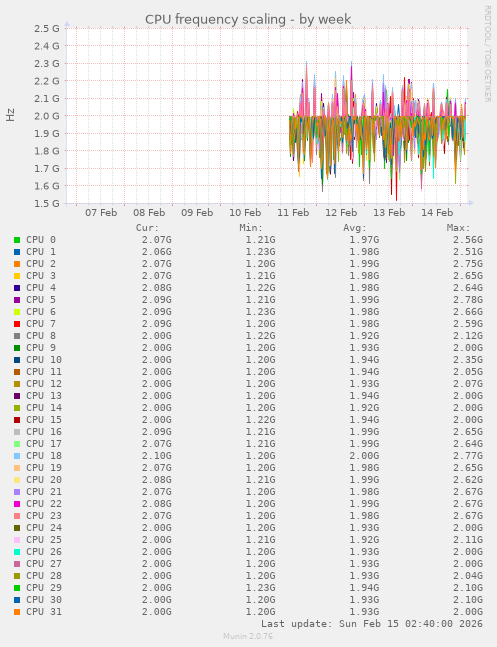Click the 'CPU 5' legend label
The width and height of the screenshot is (497, 647).
(x=41, y=300)
